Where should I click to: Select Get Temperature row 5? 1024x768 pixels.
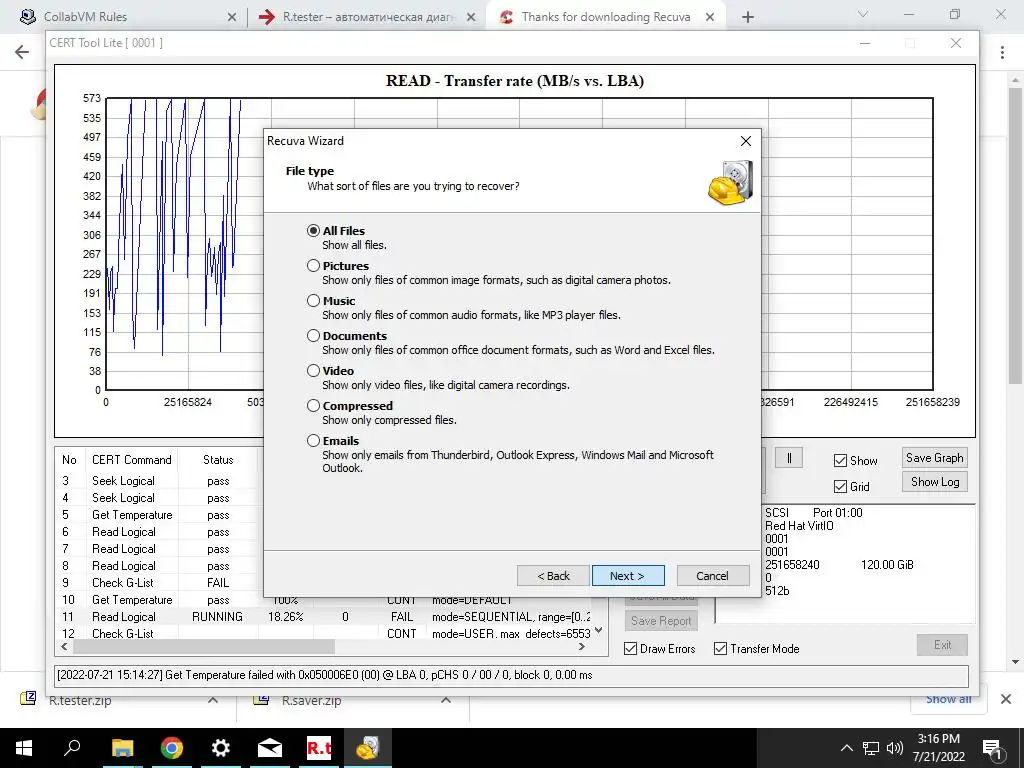point(161,515)
